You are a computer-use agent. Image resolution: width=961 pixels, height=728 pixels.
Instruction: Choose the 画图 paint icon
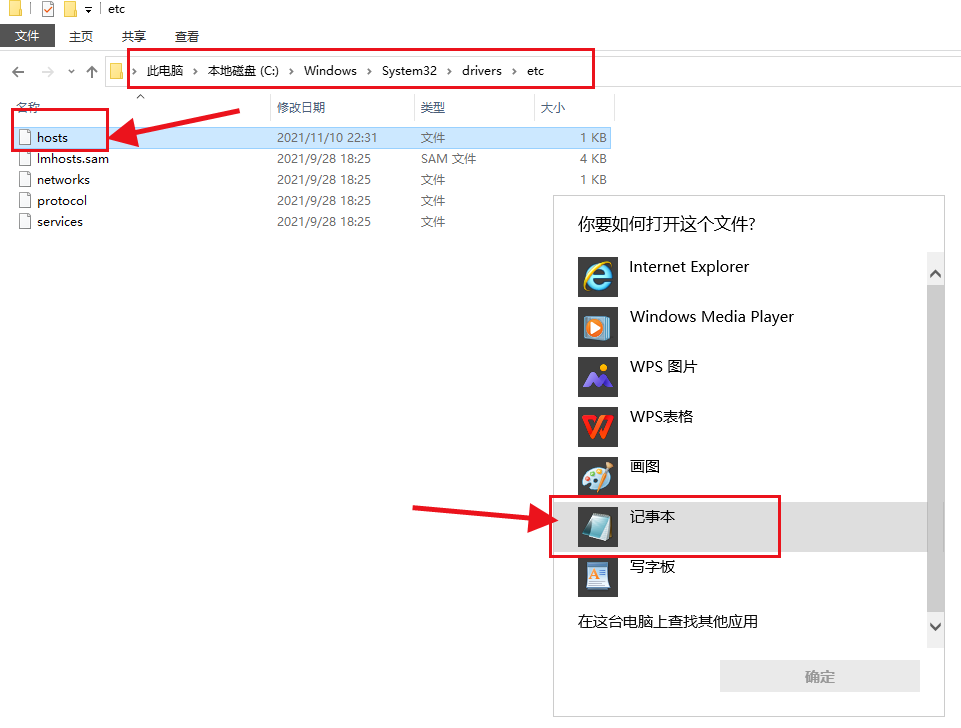click(598, 477)
